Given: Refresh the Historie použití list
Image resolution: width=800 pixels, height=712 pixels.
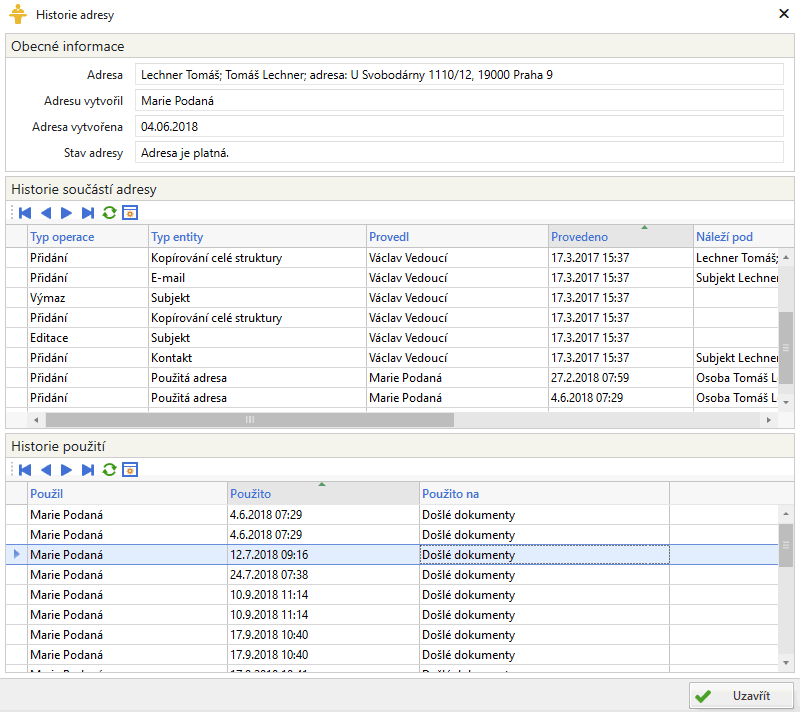Looking at the screenshot, I should tap(109, 469).
